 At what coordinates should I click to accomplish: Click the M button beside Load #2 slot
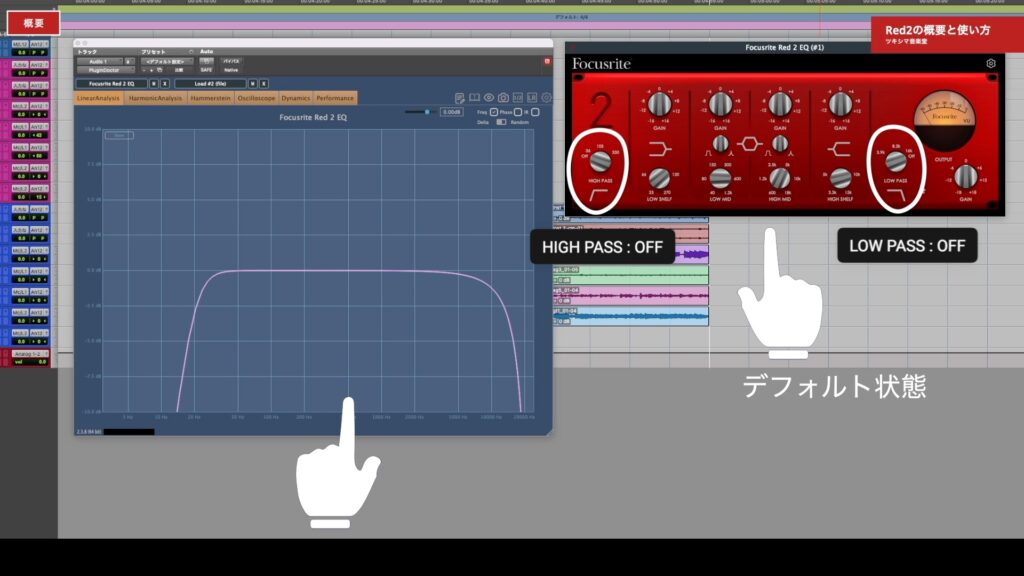[x=253, y=84]
